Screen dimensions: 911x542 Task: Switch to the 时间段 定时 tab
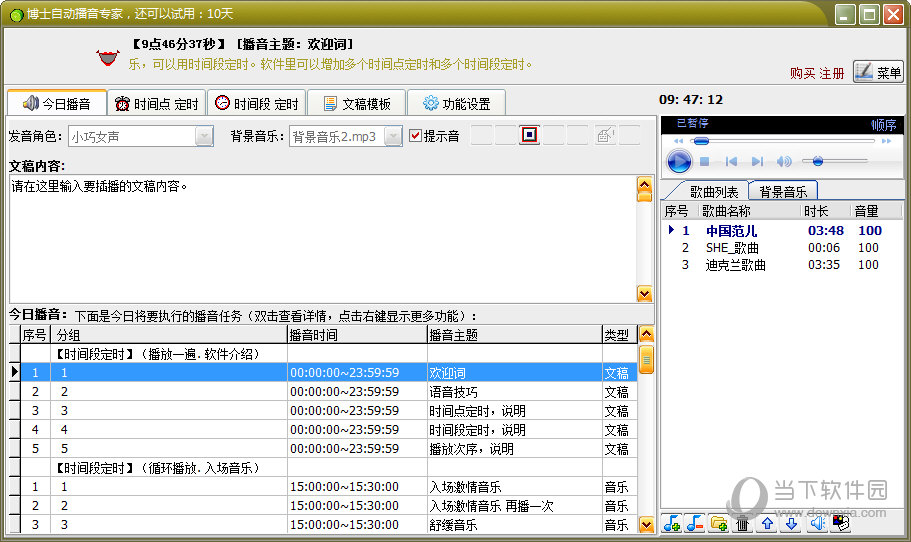coord(257,103)
